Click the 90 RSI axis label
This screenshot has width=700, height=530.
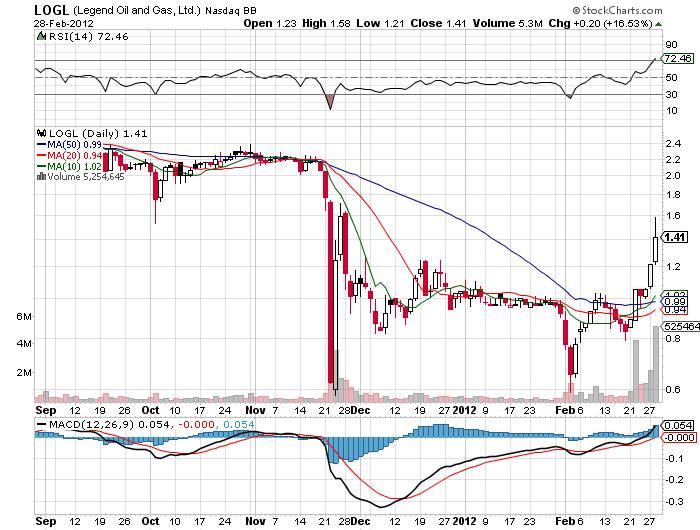pyautogui.click(x=671, y=44)
